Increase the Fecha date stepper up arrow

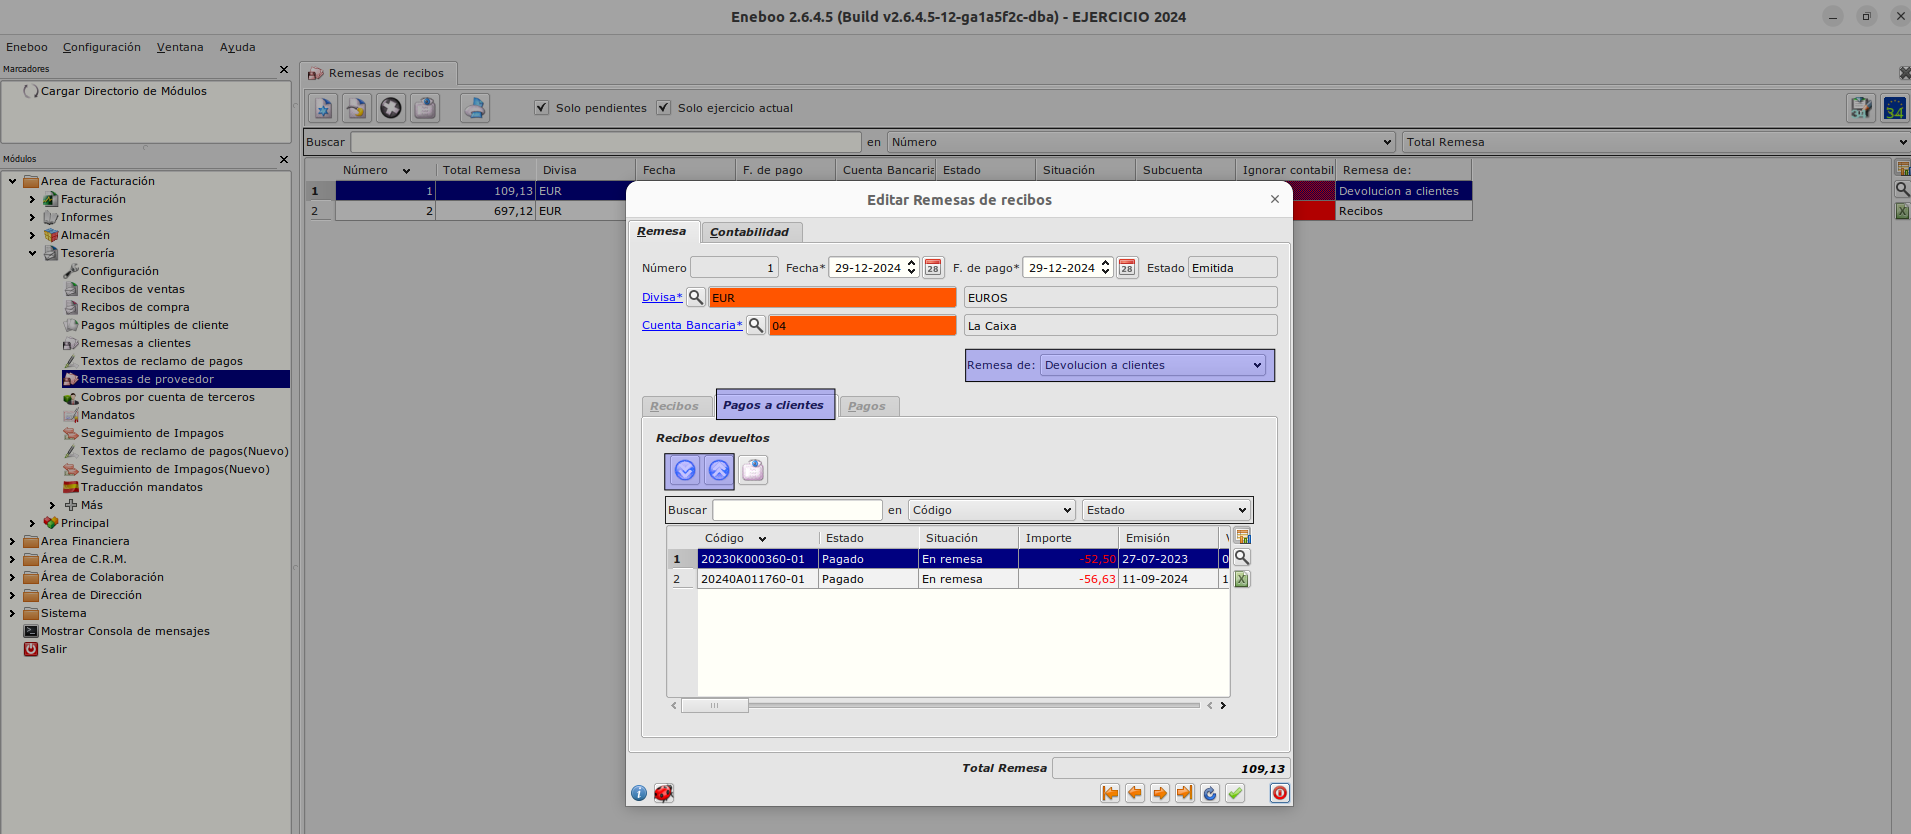click(x=911, y=263)
